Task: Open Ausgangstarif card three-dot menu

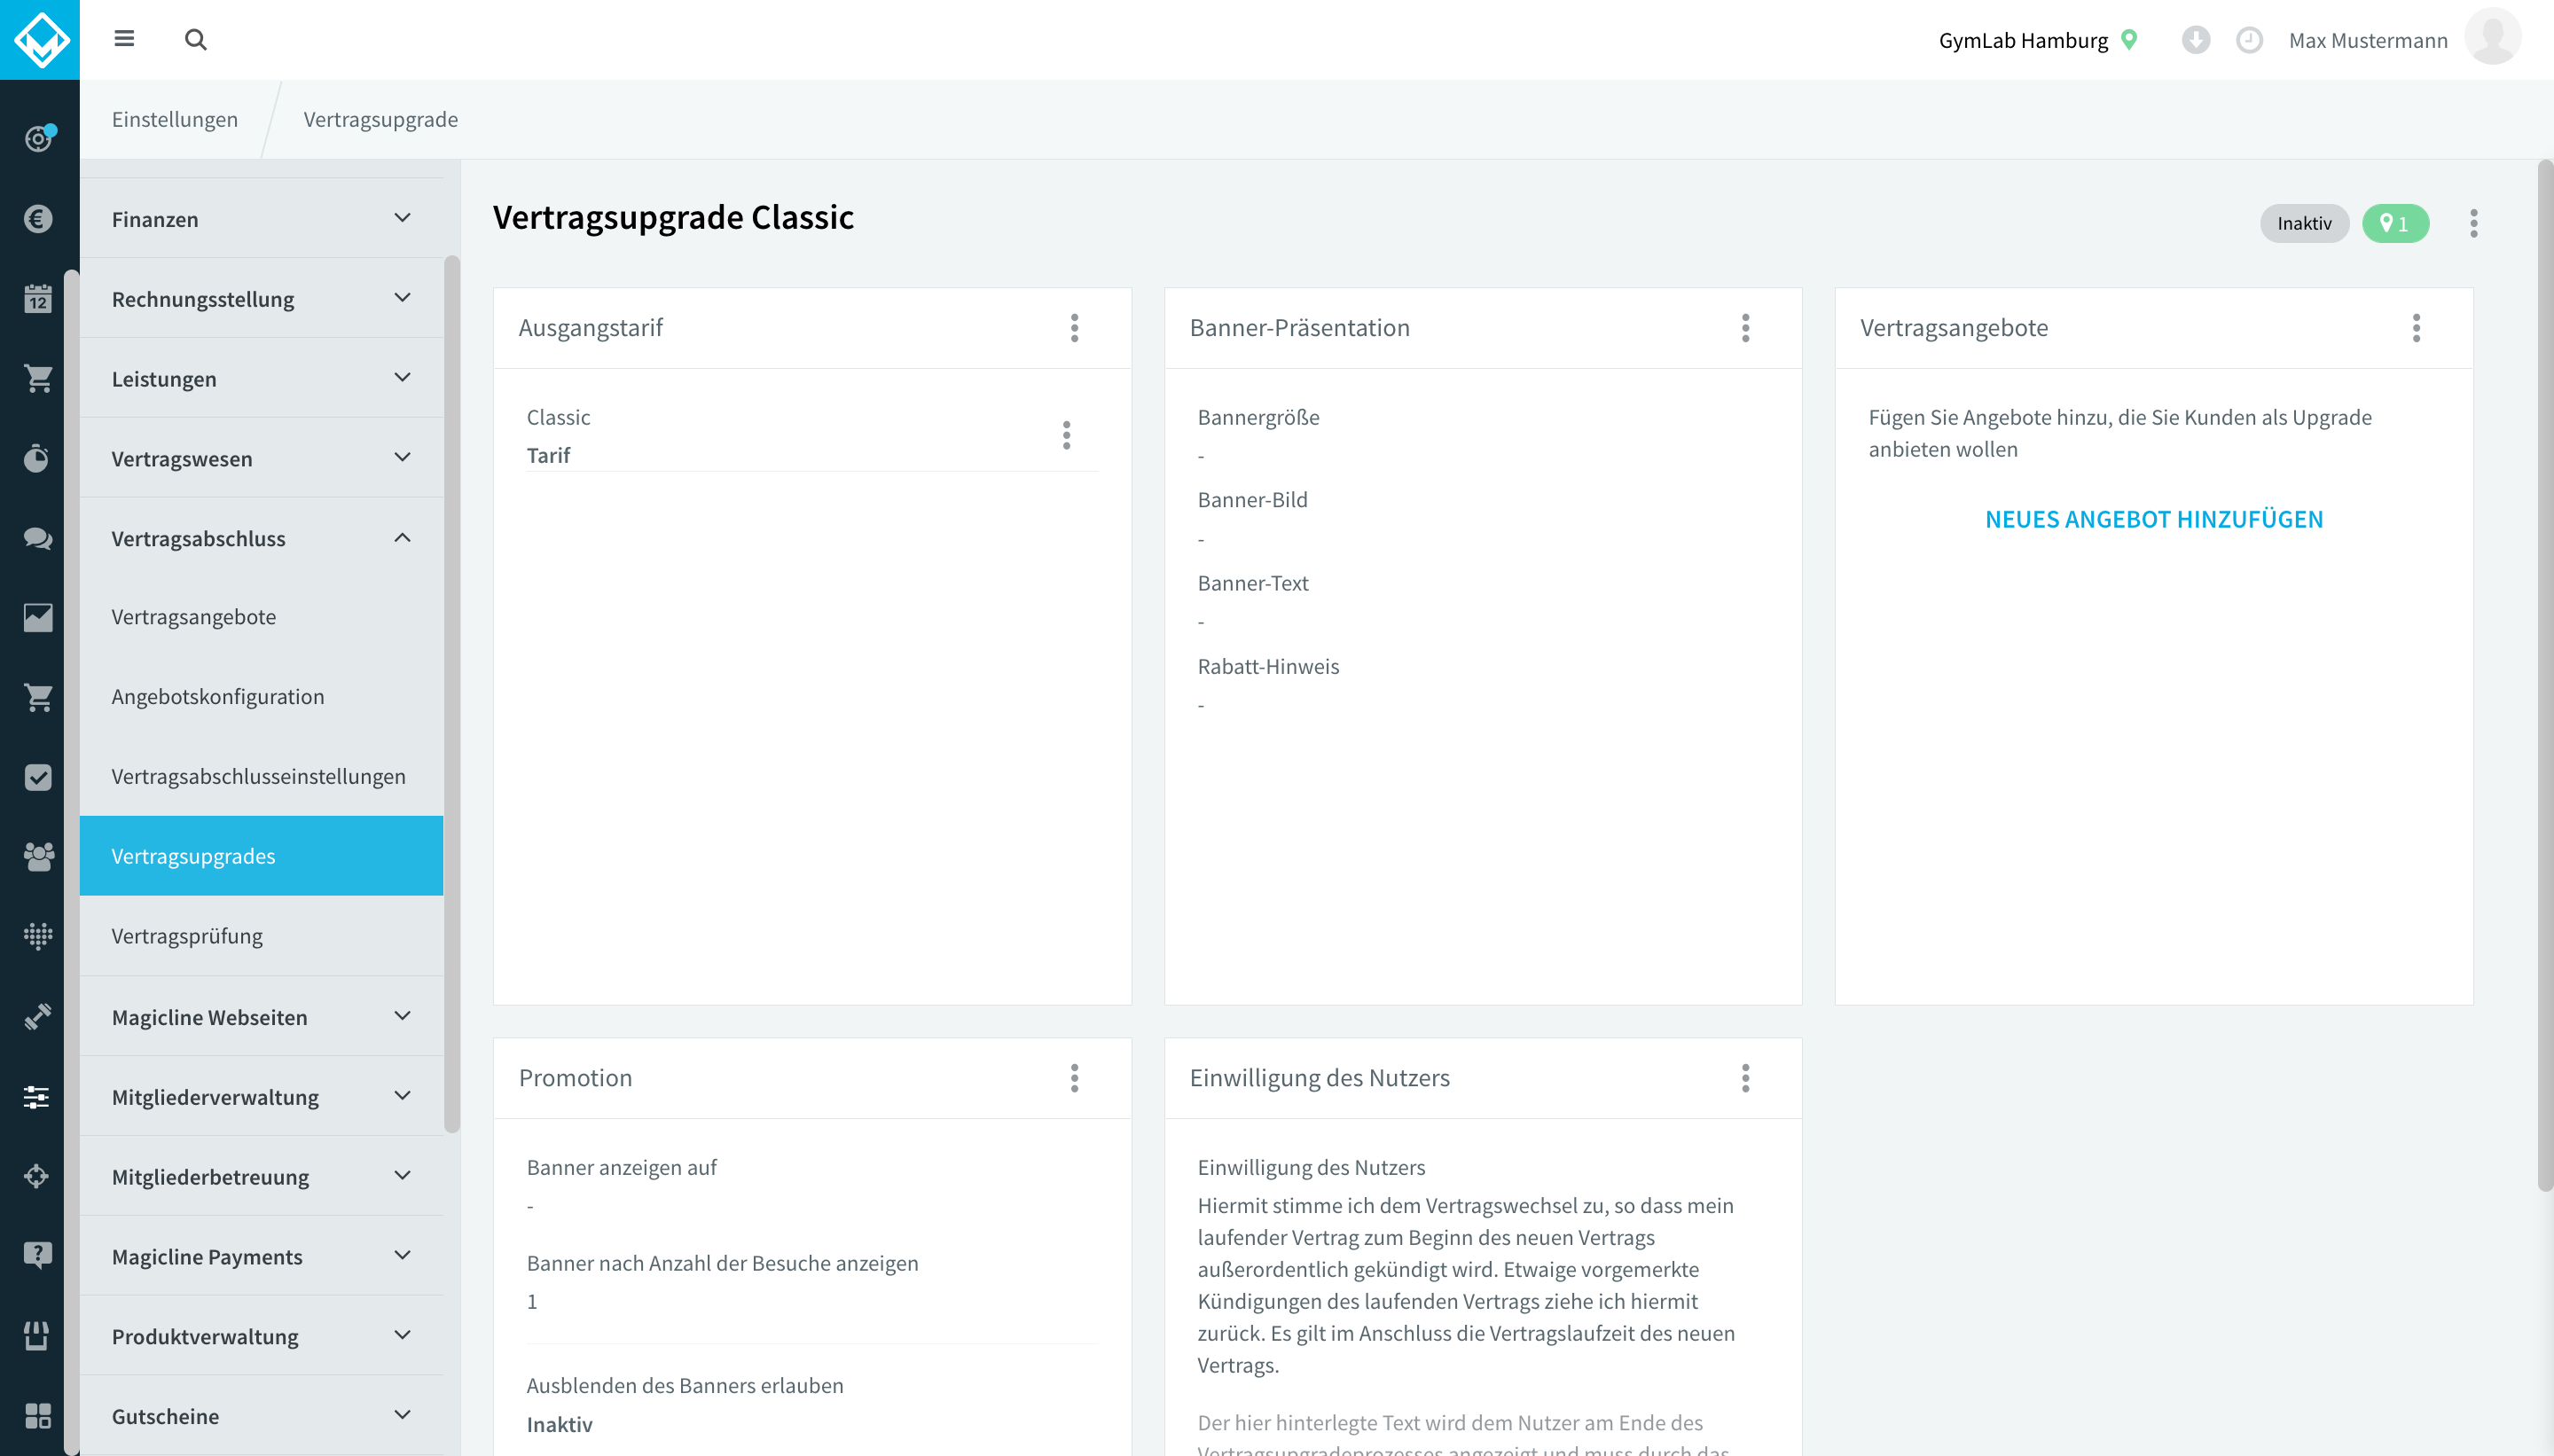Action: click(1074, 328)
